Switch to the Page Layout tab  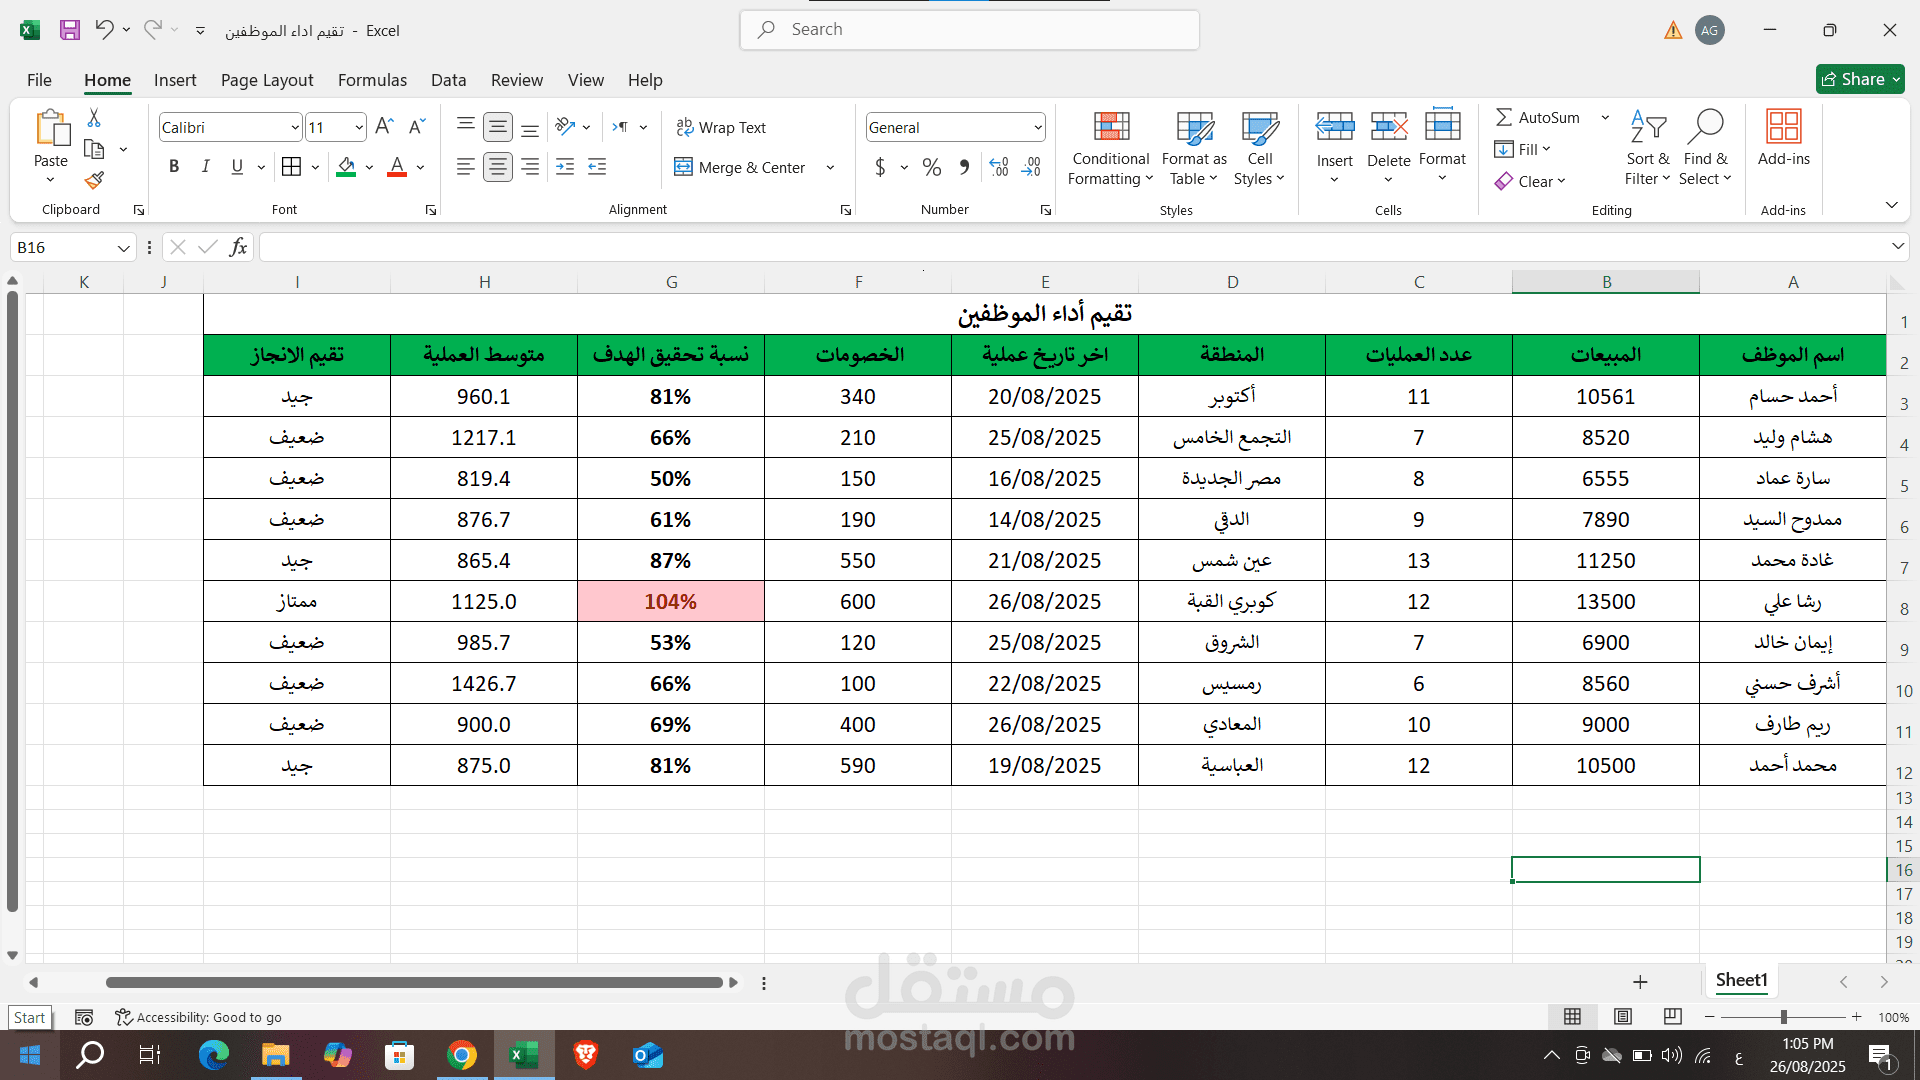[x=267, y=80]
